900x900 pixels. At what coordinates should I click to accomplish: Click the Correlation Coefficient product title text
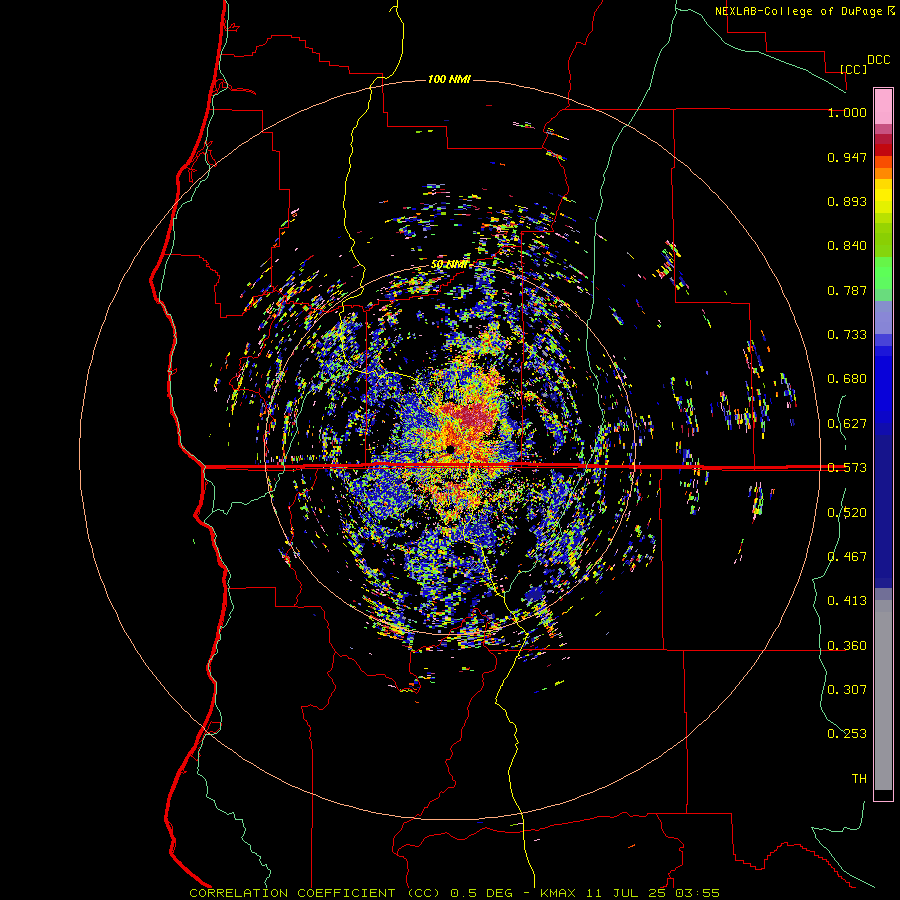315,893
